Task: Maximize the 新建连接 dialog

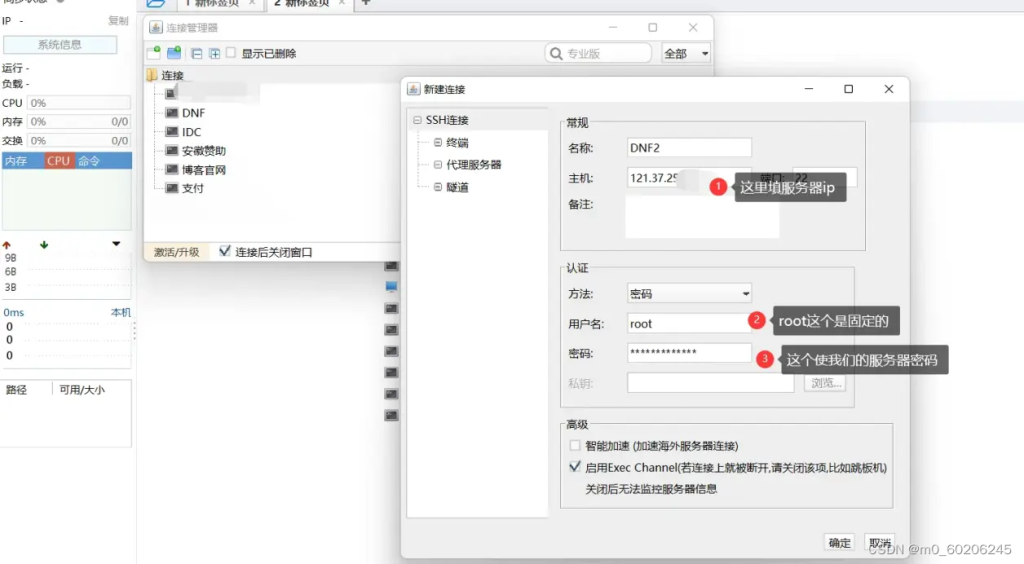Action: tap(848, 89)
